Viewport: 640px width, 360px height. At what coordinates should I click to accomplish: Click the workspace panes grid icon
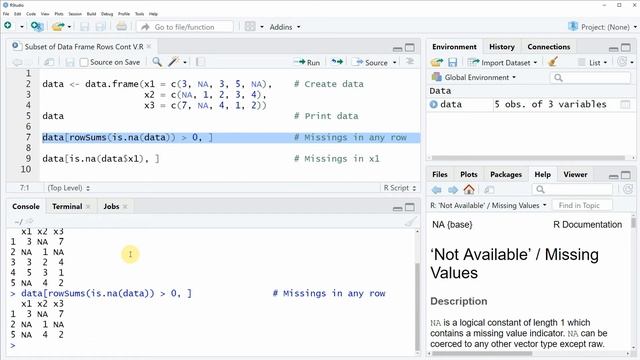(x=250, y=27)
